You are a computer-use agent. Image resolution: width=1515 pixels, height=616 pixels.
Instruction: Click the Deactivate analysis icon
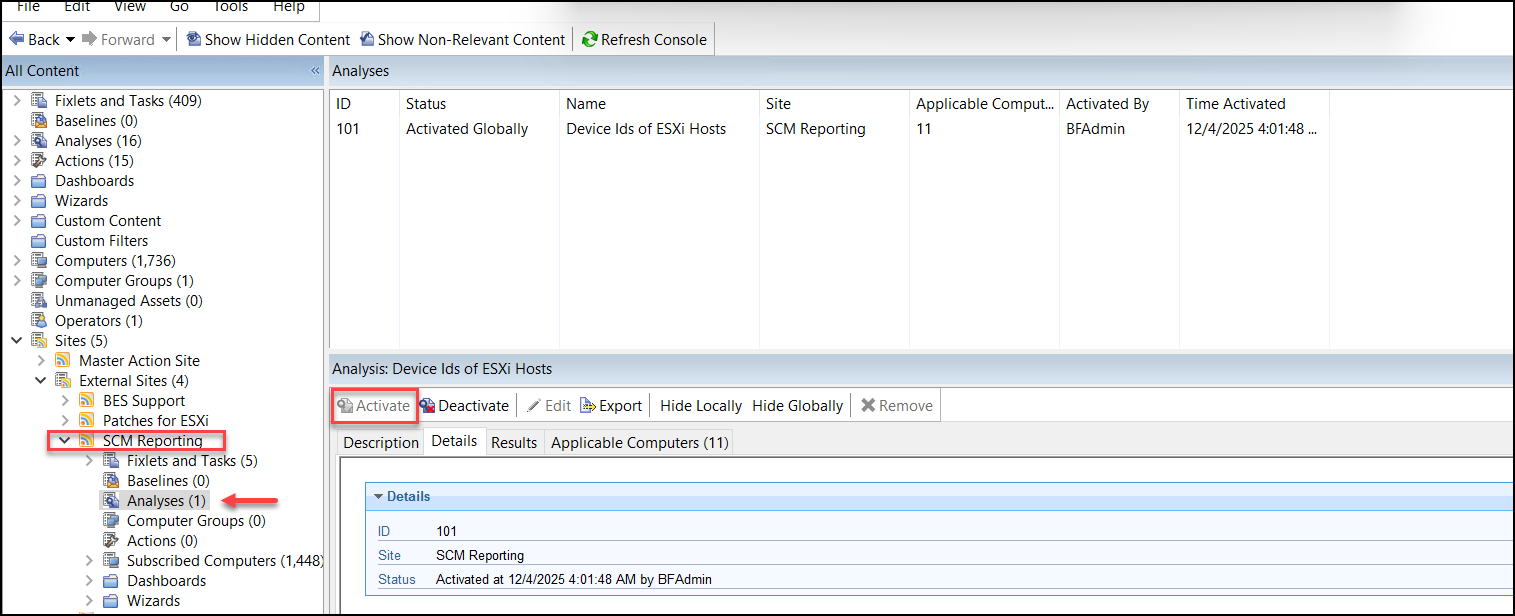point(427,406)
